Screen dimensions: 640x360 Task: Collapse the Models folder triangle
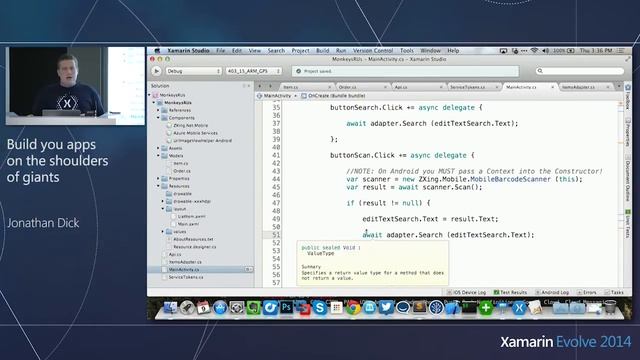[158, 156]
